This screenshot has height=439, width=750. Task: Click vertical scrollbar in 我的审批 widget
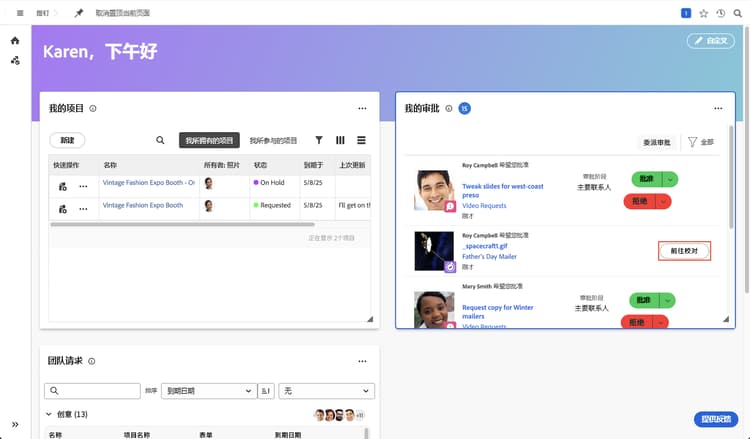pyautogui.click(x=731, y=177)
